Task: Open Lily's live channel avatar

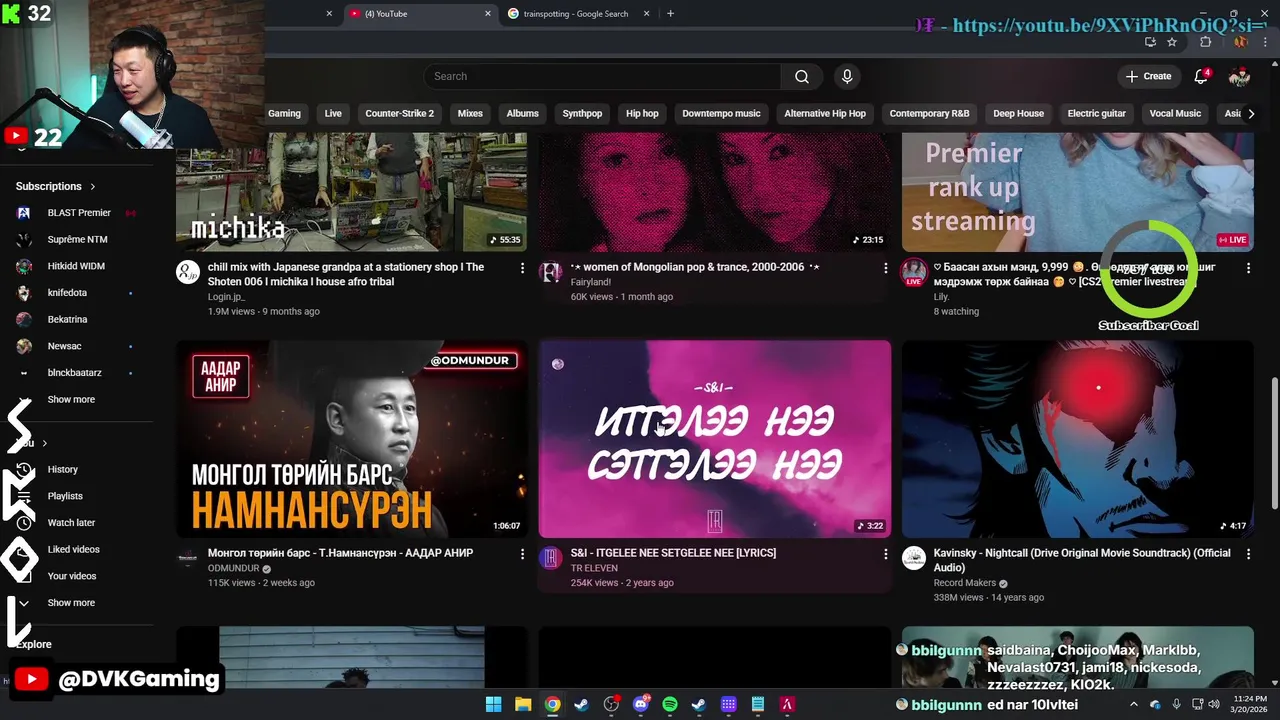Action: point(914,272)
